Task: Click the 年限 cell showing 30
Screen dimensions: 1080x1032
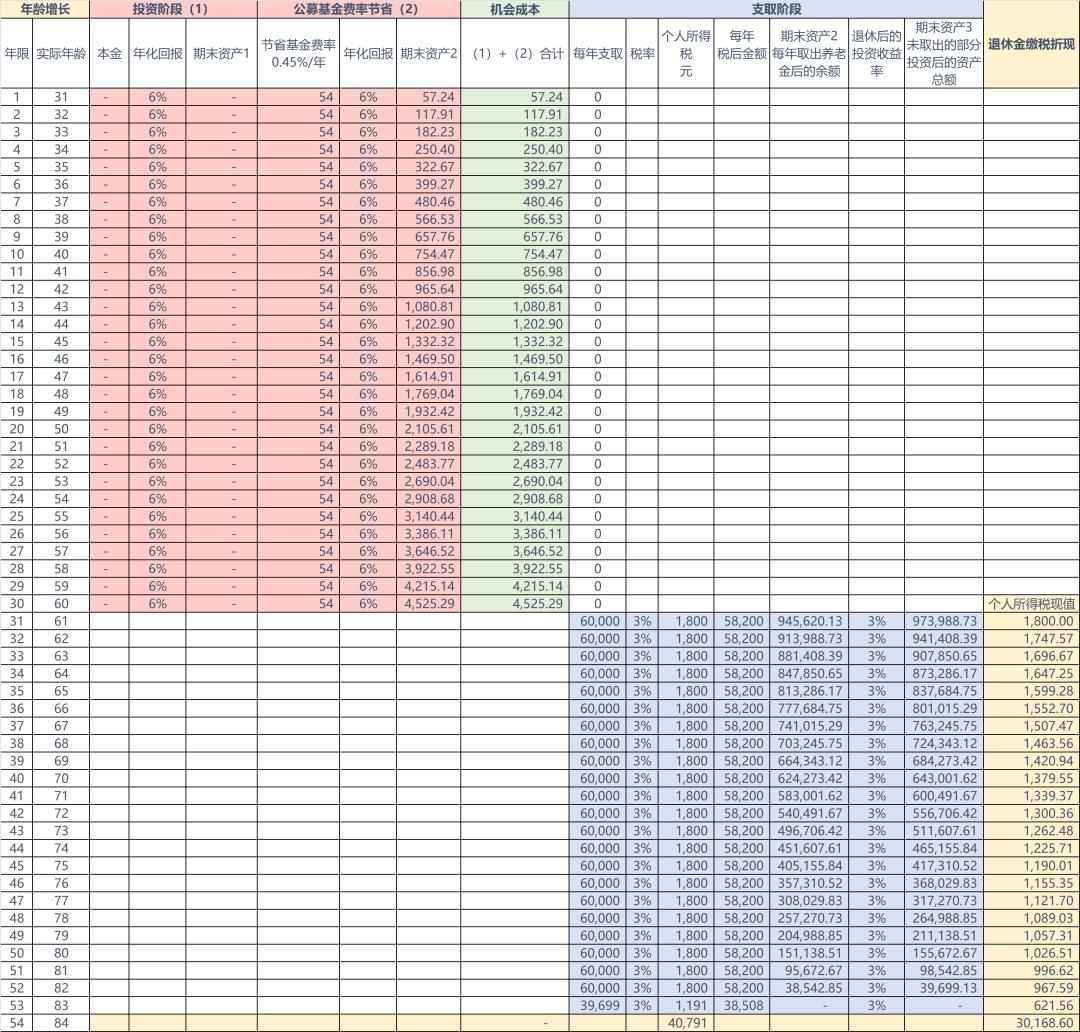Action: pos(17,603)
